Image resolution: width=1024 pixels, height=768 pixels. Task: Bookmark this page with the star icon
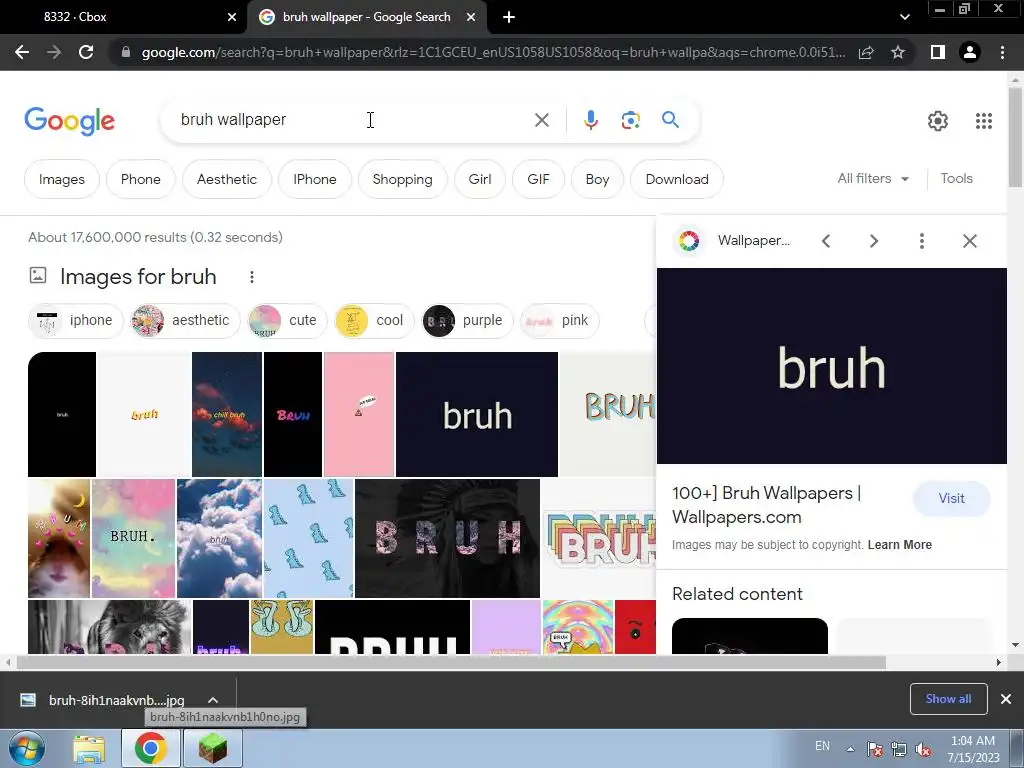(898, 52)
